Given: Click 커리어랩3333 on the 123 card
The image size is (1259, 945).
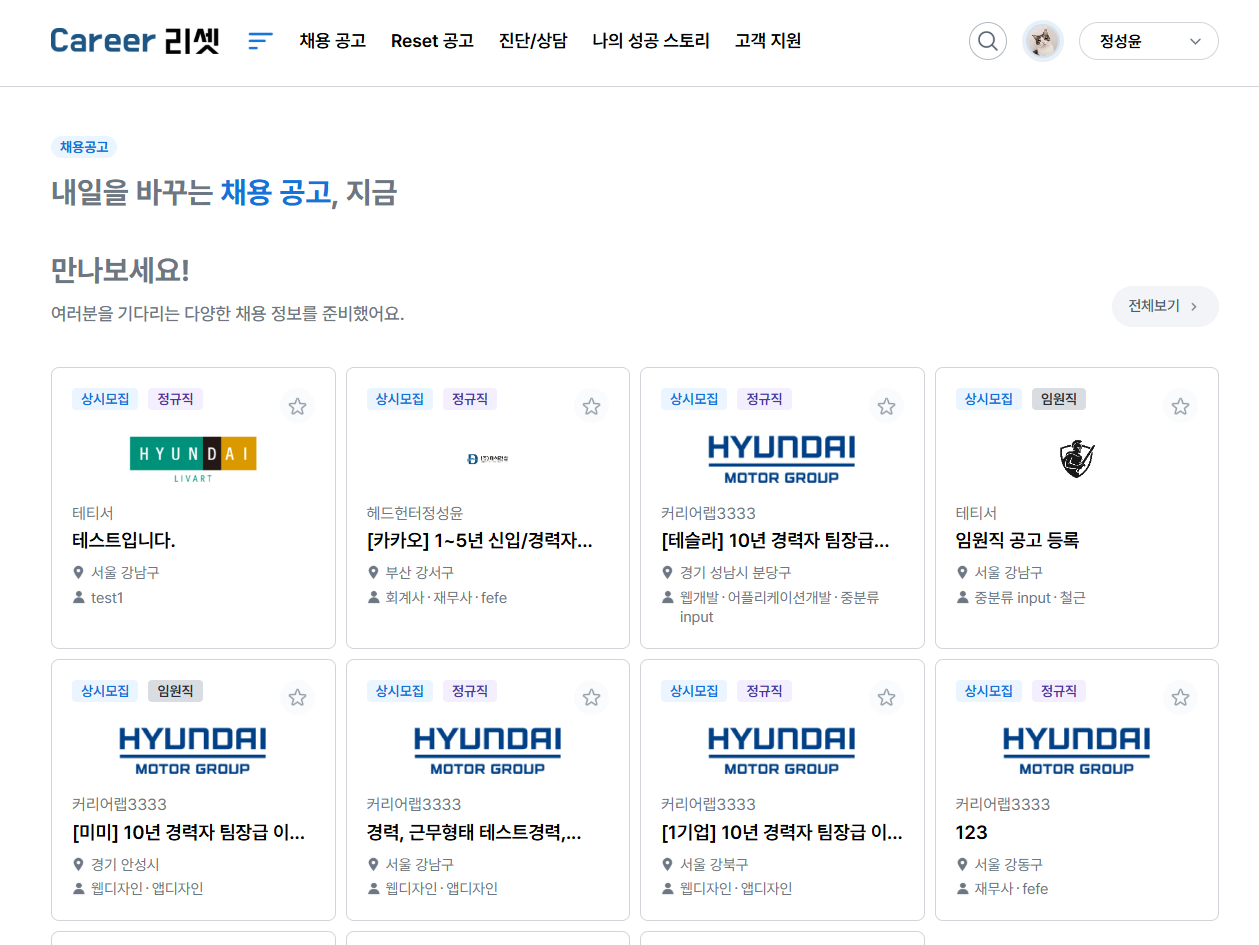Looking at the screenshot, I should tap(1003, 805).
